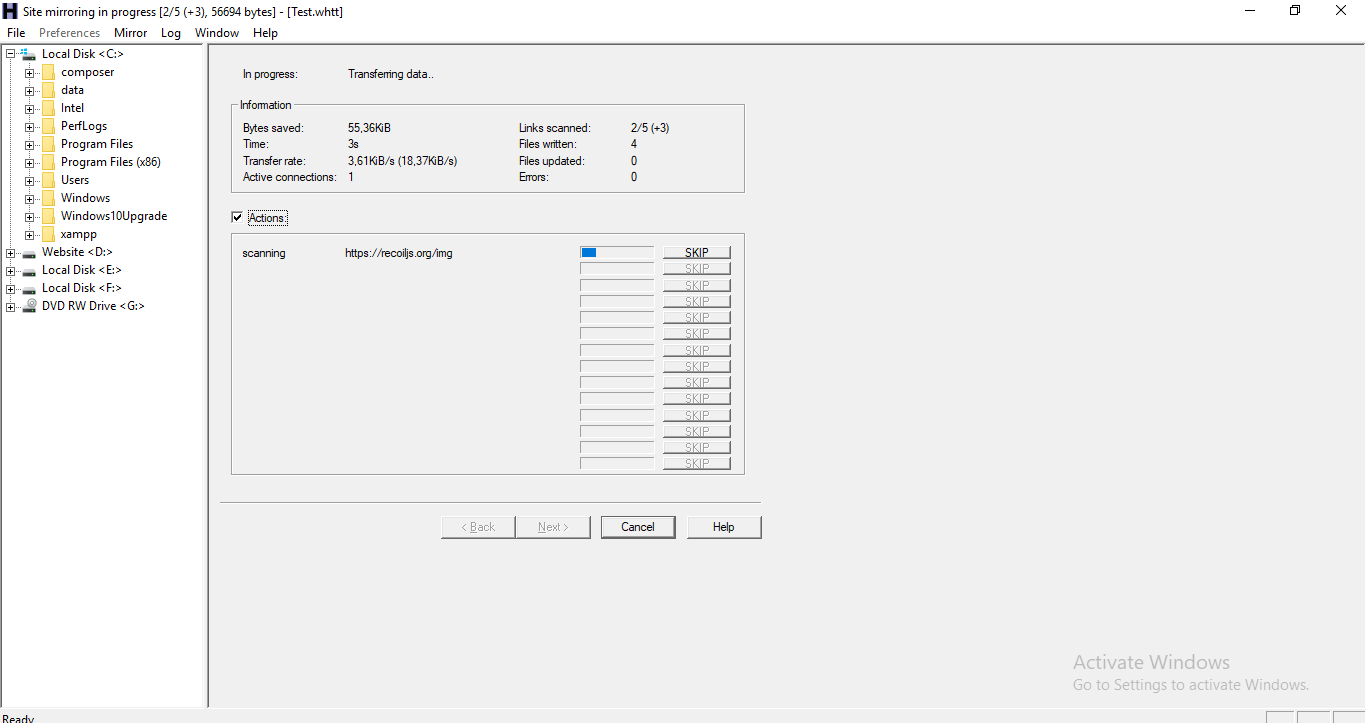This screenshot has height=723, width=1366.
Task: Click the Local Disk E: drive icon
Action: point(29,271)
